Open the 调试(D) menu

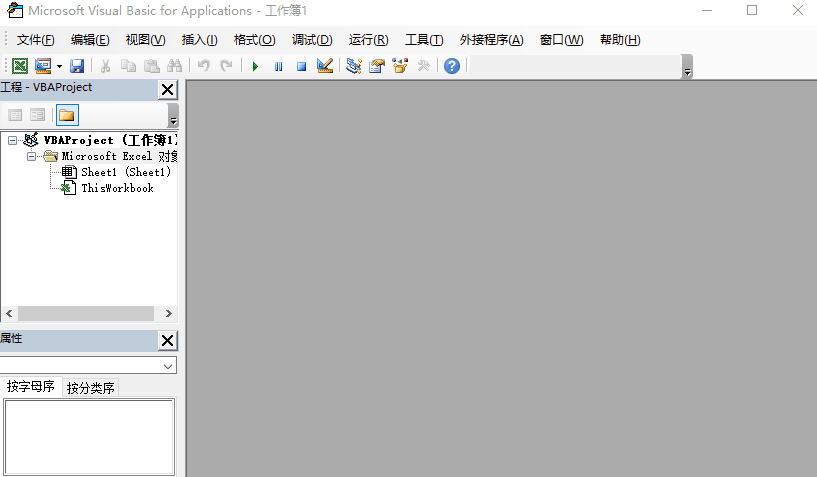(312, 40)
